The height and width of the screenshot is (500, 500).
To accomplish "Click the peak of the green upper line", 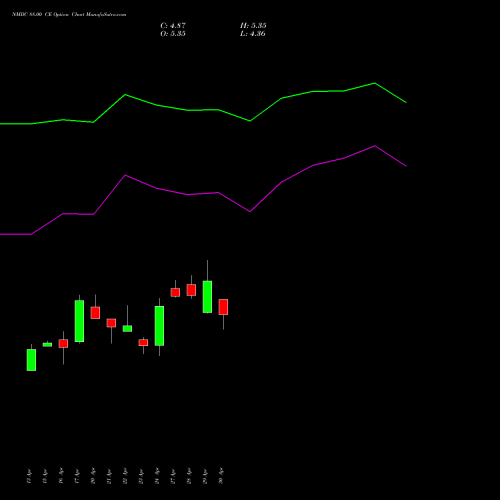I will pyautogui.click(x=375, y=83).
